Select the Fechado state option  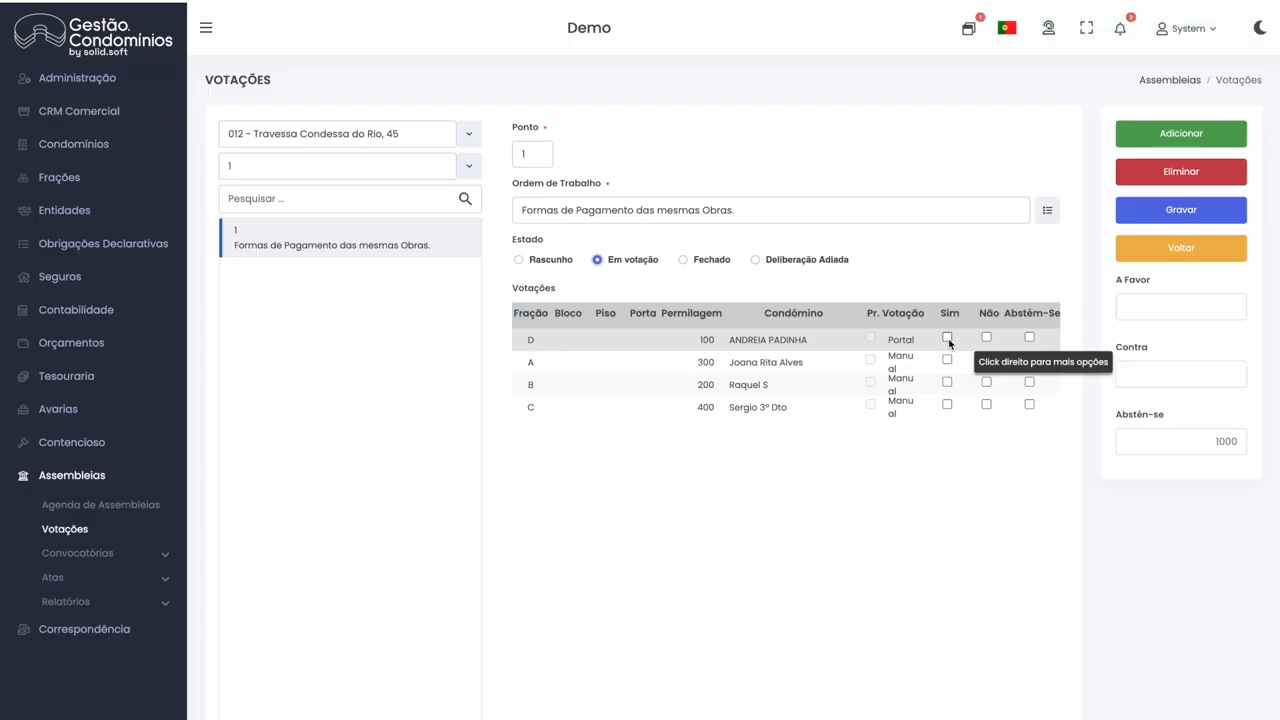(683, 260)
